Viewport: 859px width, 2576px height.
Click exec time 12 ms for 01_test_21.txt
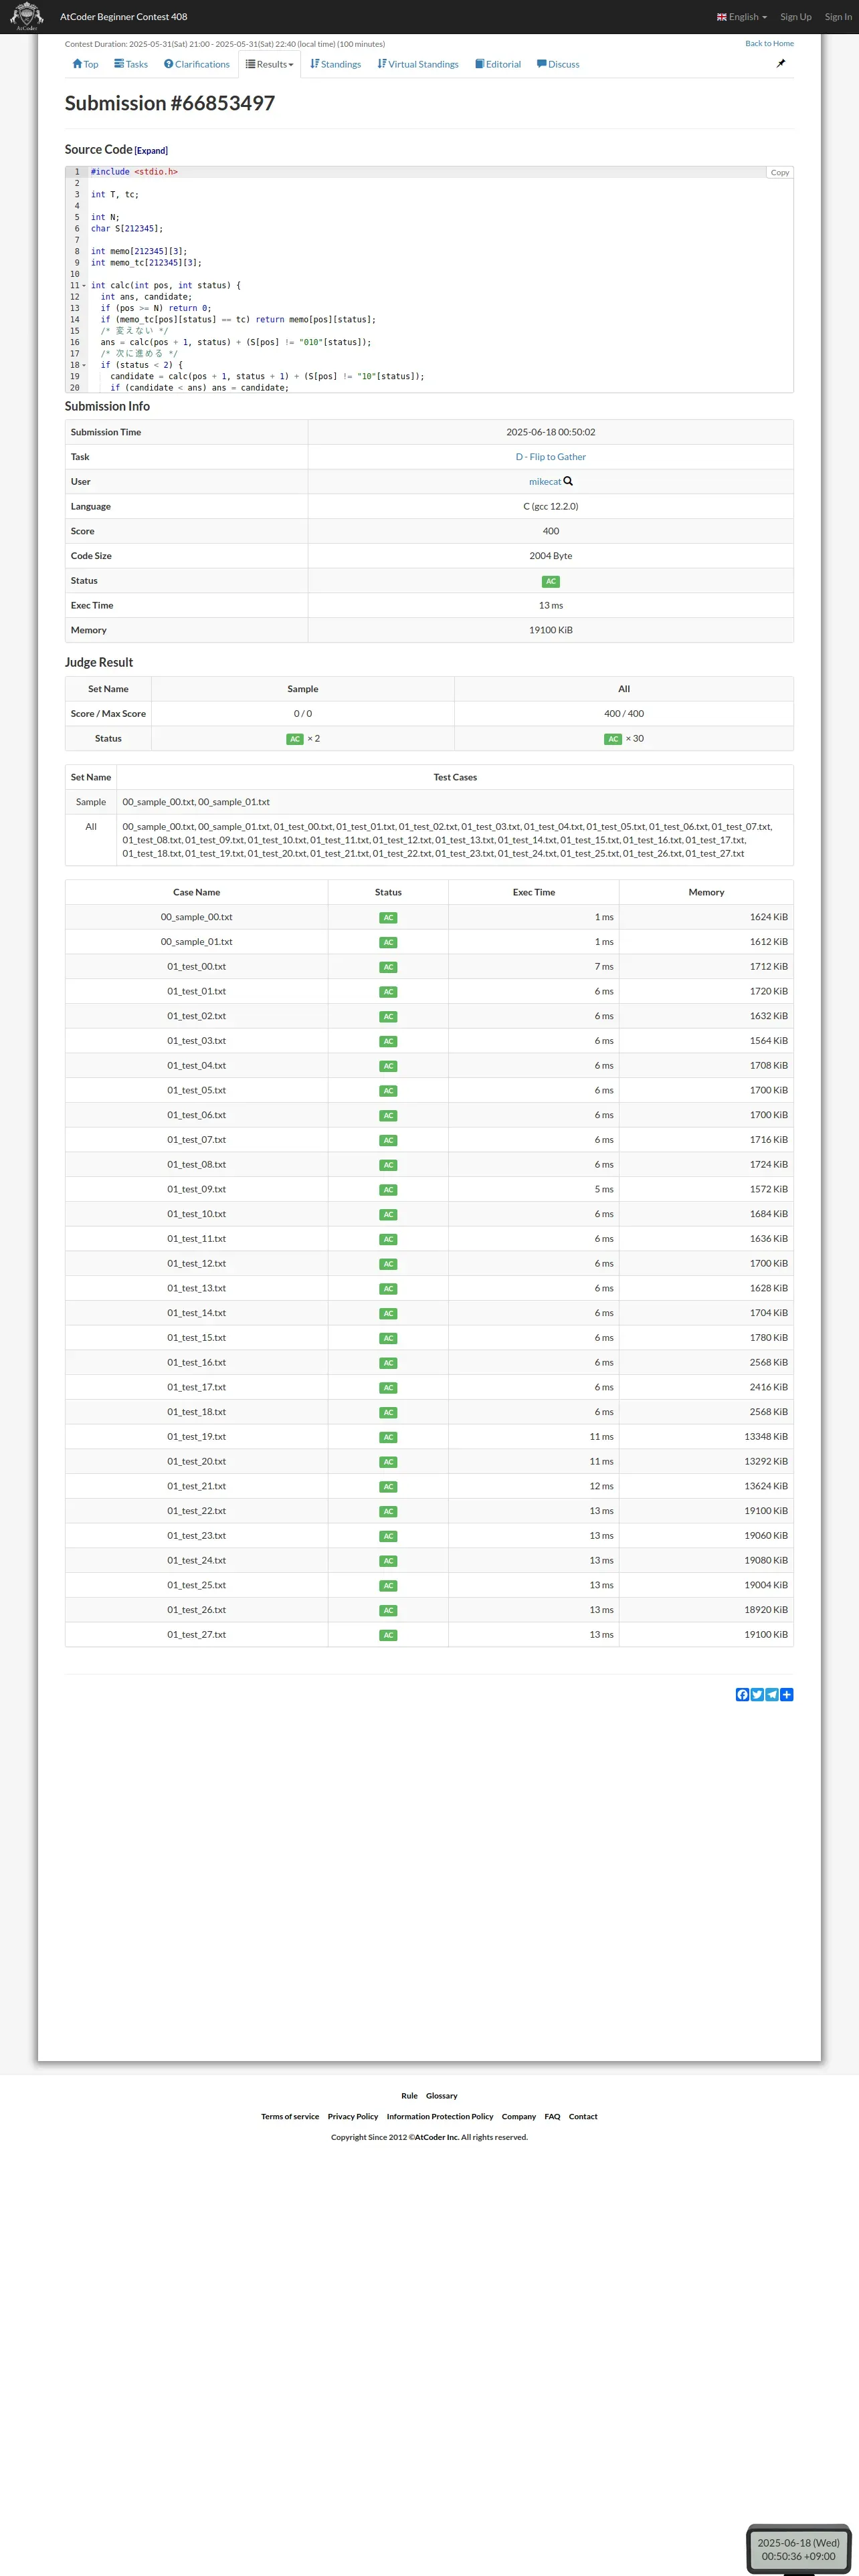click(601, 1486)
